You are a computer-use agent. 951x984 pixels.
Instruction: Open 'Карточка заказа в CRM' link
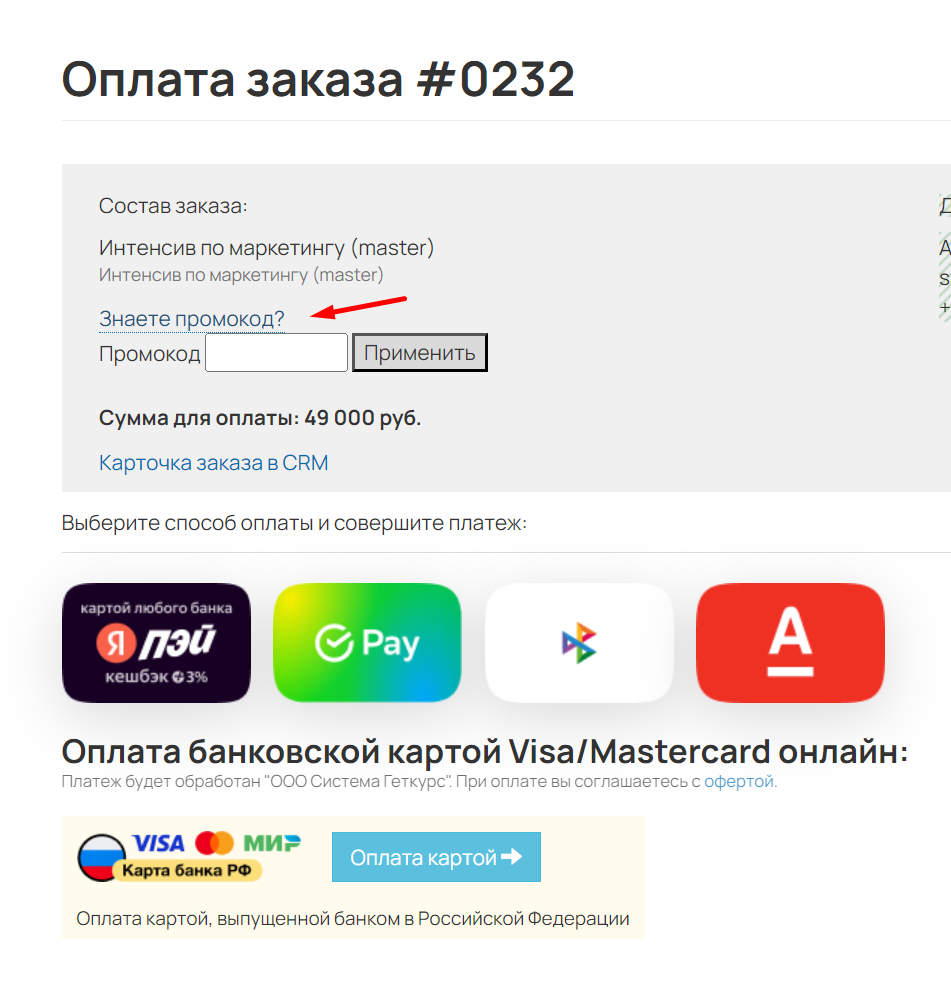[x=213, y=463]
